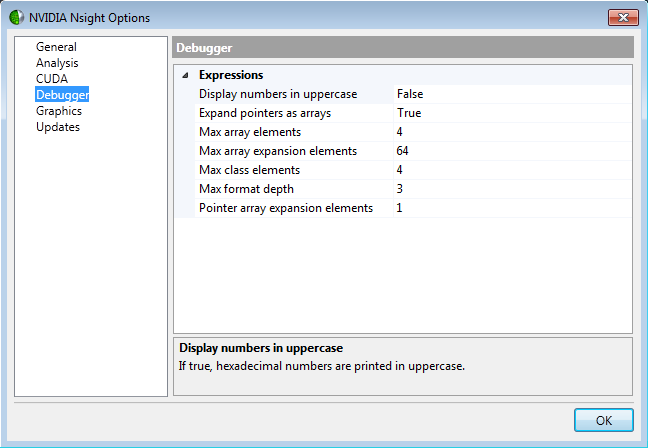Select the Max class elements property label

click(x=250, y=170)
